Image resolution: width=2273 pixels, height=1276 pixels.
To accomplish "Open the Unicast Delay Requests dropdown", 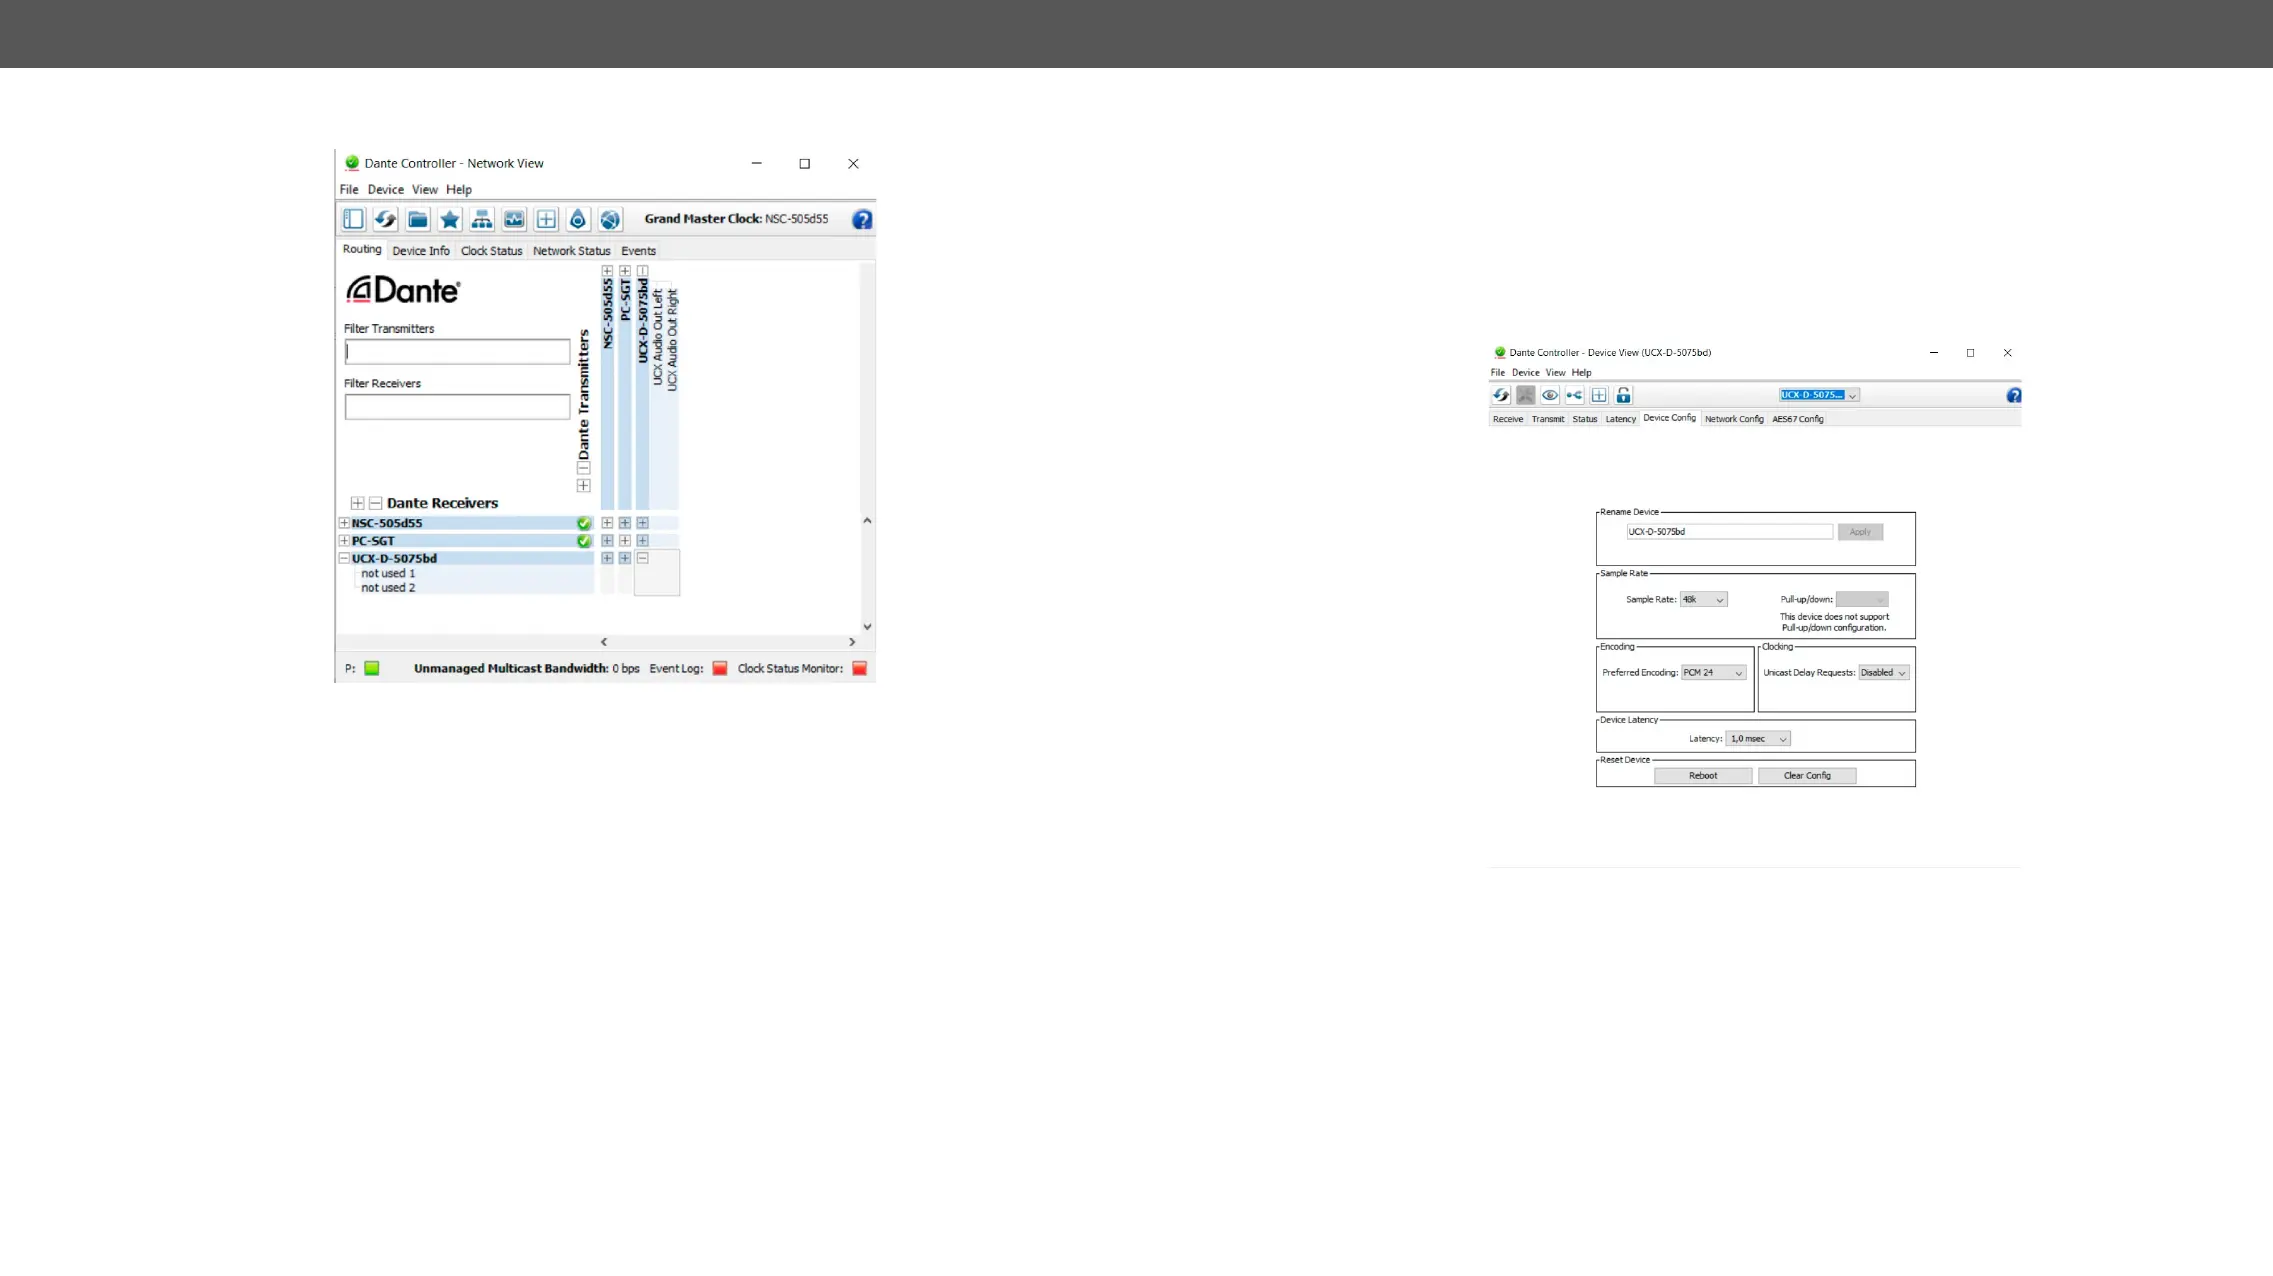I will click(x=1884, y=673).
